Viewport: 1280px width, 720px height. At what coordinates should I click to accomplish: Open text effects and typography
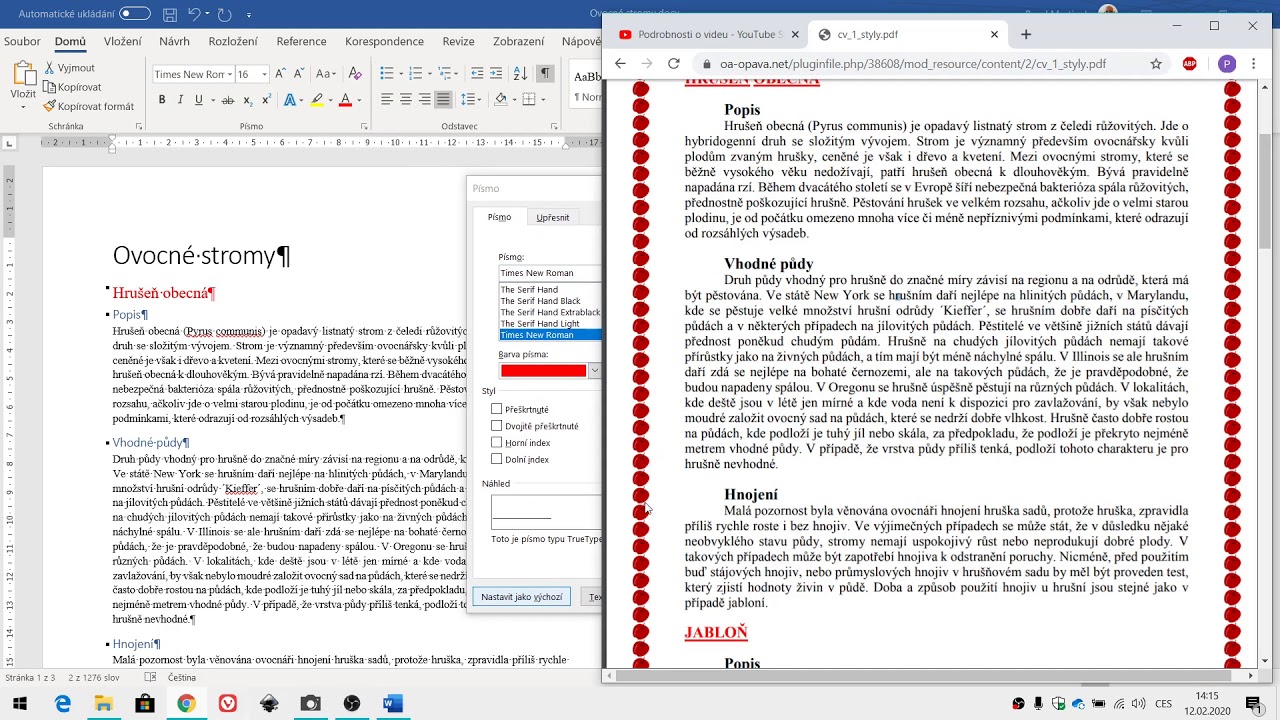[290, 100]
